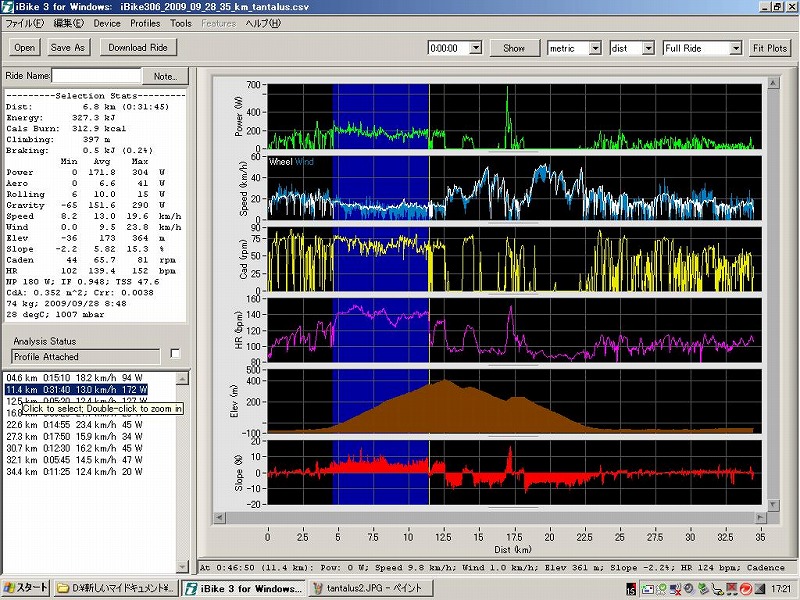Click the Download Ride button
This screenshot has height=600, width=800.
(137, 47)
